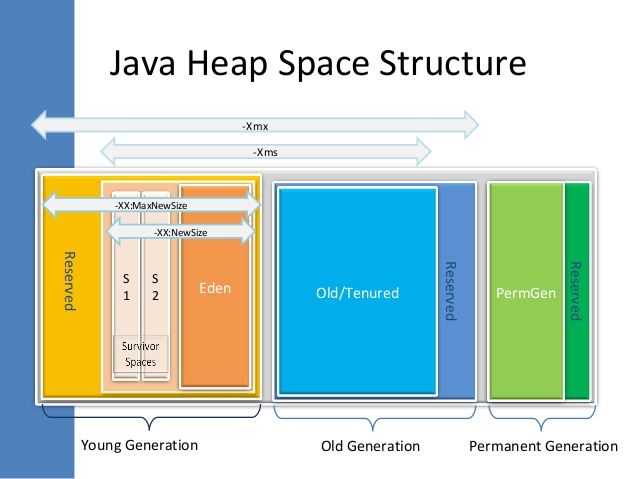The height and width of the screenshot is (479, 638).
Task: Click the Reserved block beside Old/Tenured
Action: (456, 291)
